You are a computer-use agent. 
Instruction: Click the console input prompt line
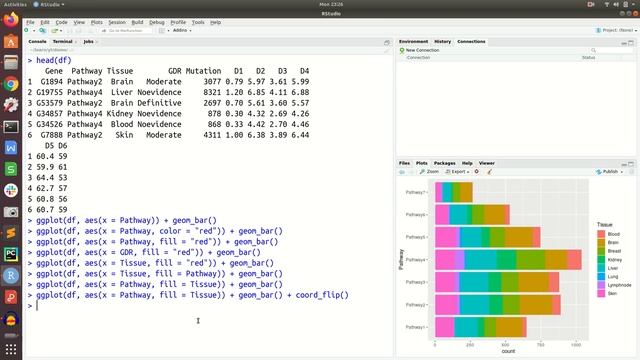tap(209, 306)
